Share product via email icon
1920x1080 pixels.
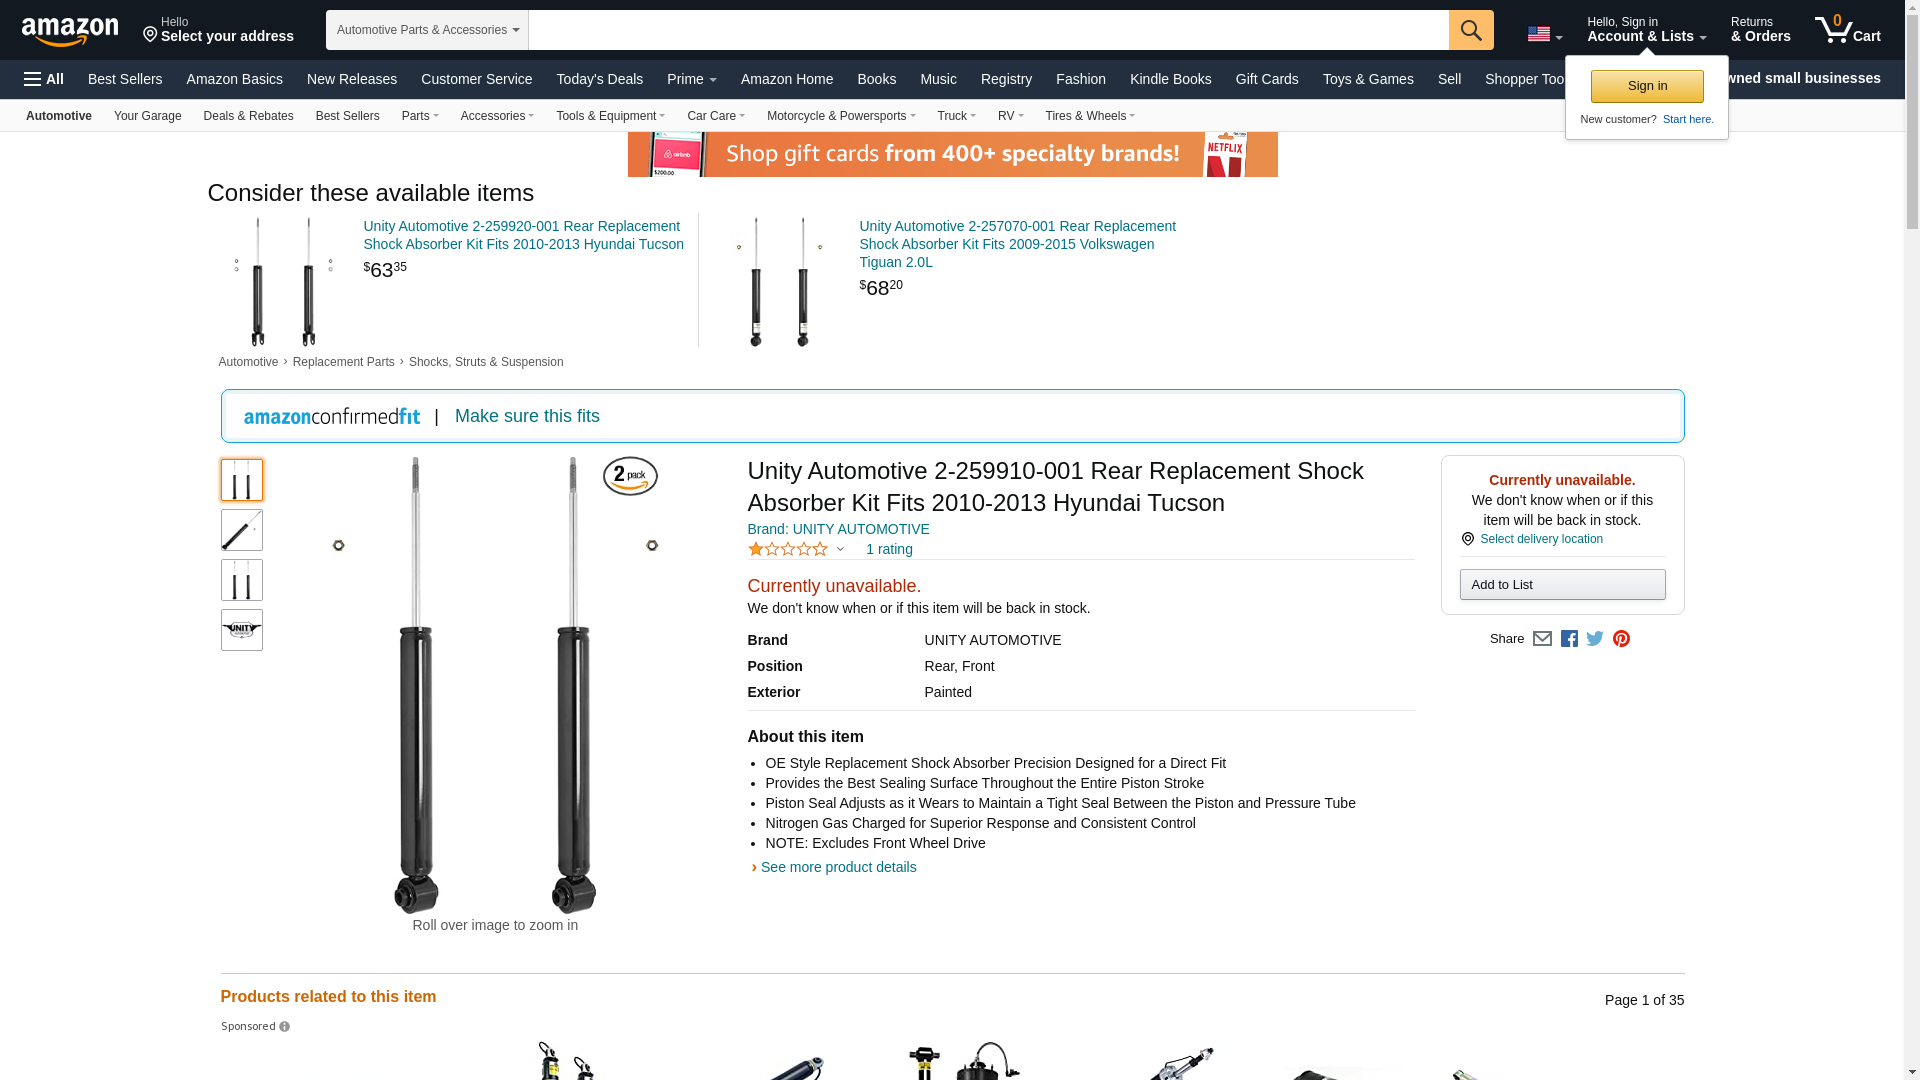(1542, 638)
